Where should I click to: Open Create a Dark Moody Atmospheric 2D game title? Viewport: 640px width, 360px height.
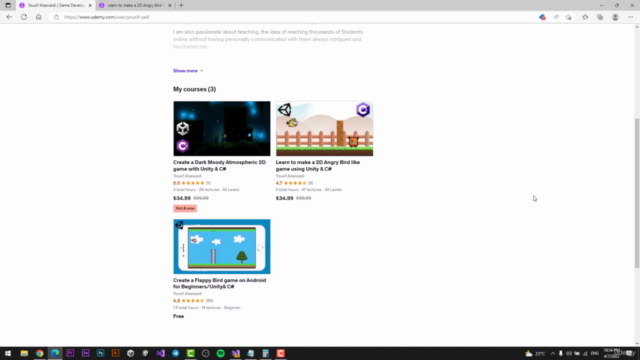[x=219, y=165]
